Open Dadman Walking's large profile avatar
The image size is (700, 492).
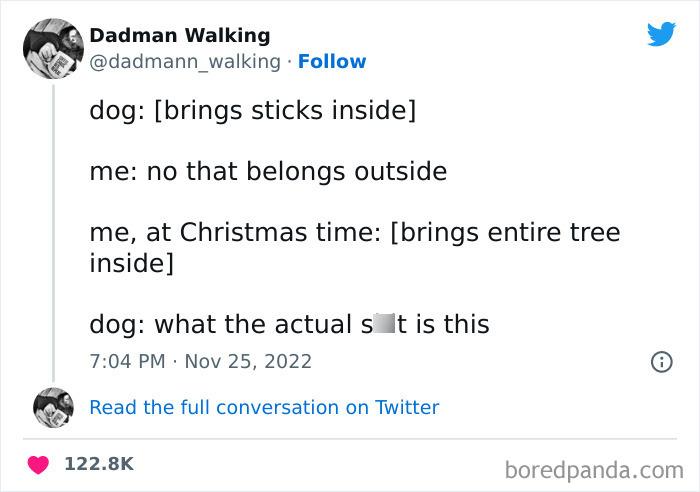point(53,49)
